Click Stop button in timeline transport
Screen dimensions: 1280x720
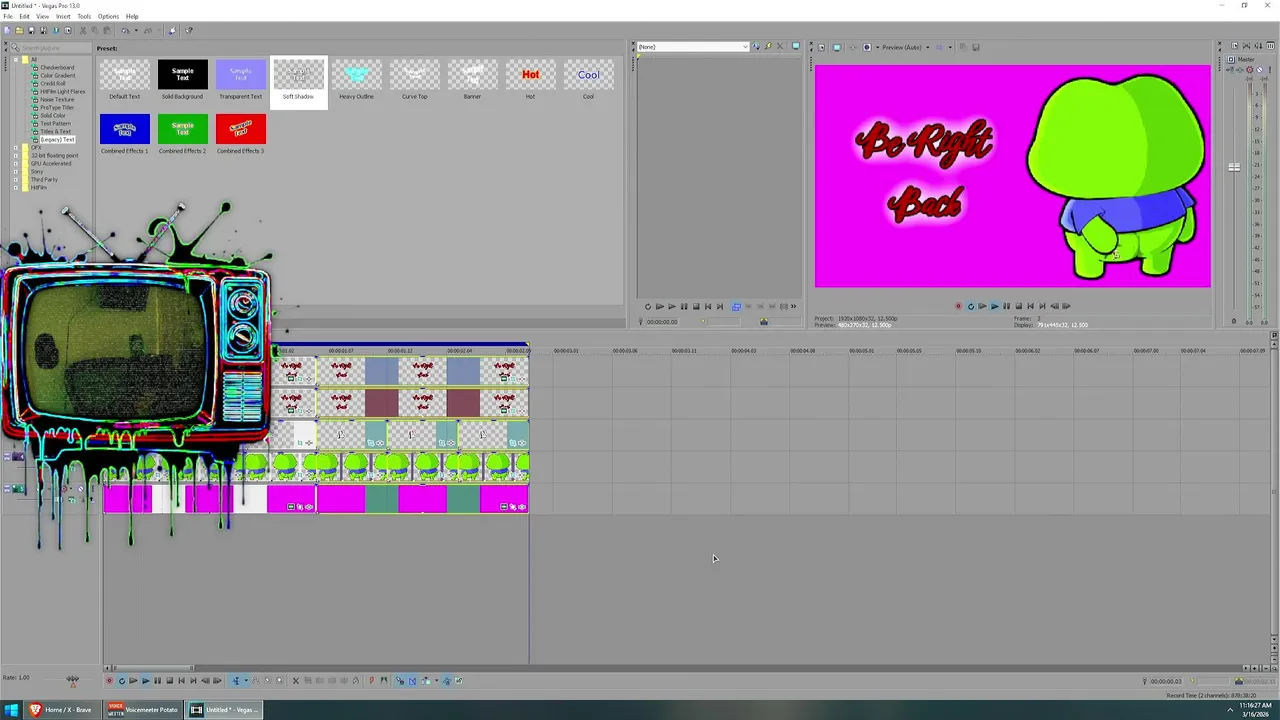(170, 681)
